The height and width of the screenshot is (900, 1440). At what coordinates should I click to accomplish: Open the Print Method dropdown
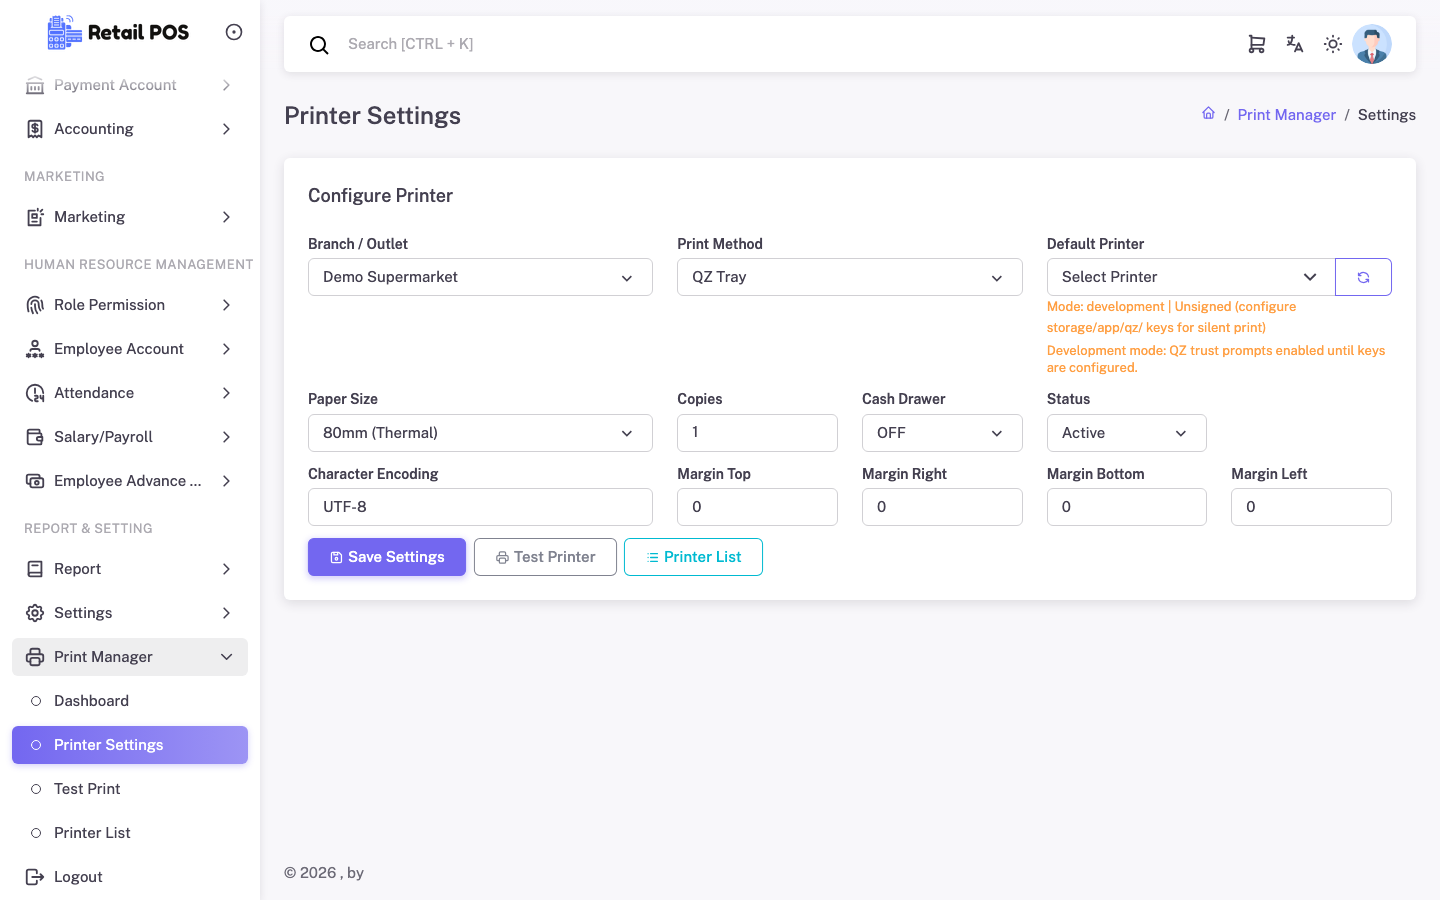click(850, 277)
